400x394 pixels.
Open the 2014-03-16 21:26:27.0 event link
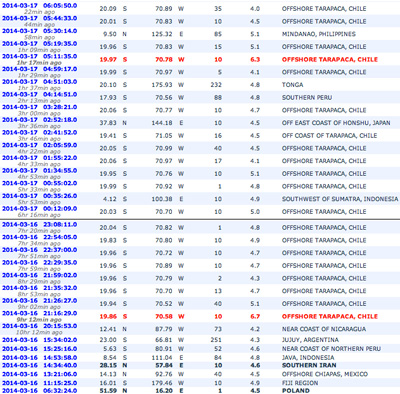(40, 300)
